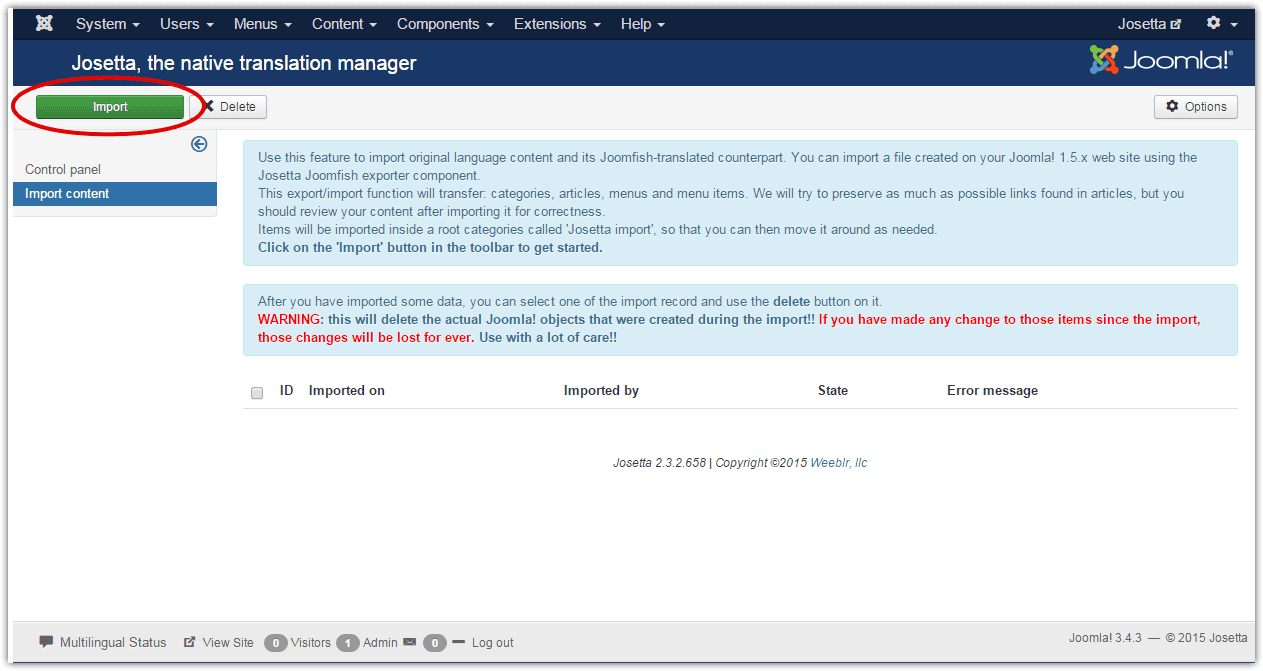Click the Joomla icon in the top menu bar

pos(44,23)
